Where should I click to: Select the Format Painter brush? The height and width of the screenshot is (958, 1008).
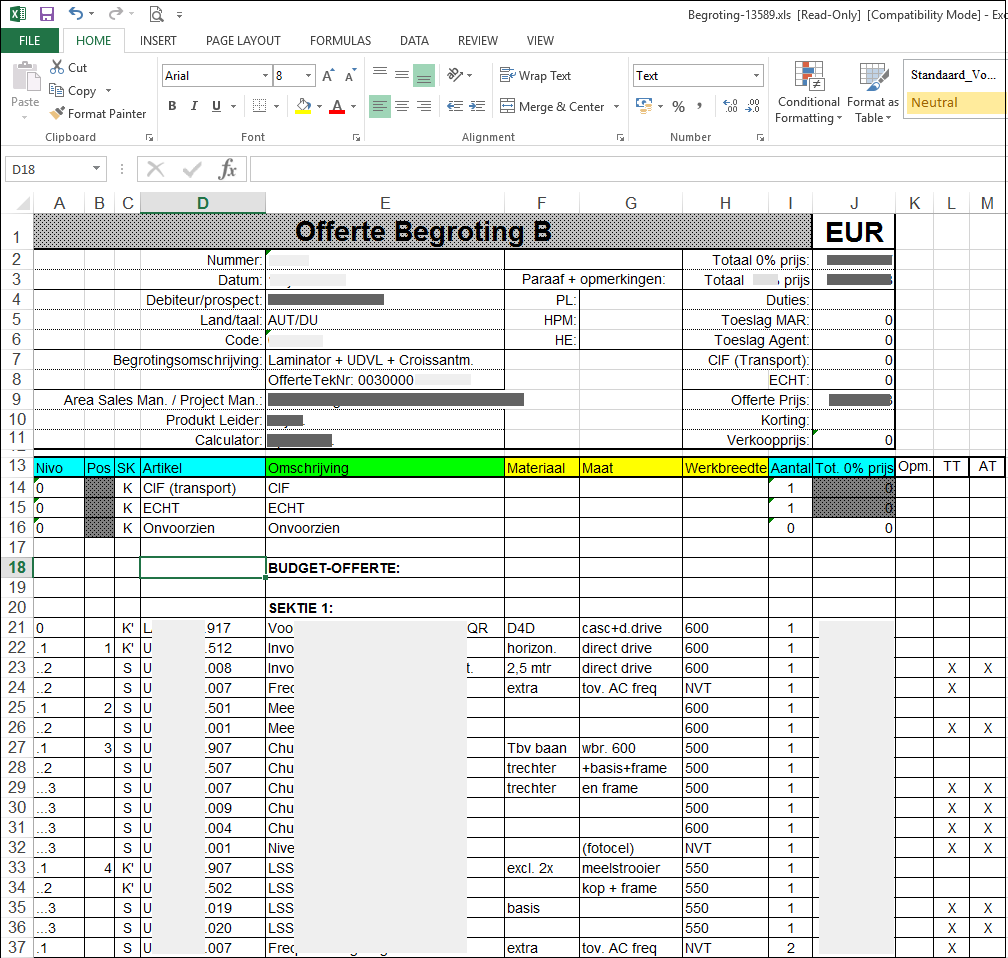click(x=57, y=113)
